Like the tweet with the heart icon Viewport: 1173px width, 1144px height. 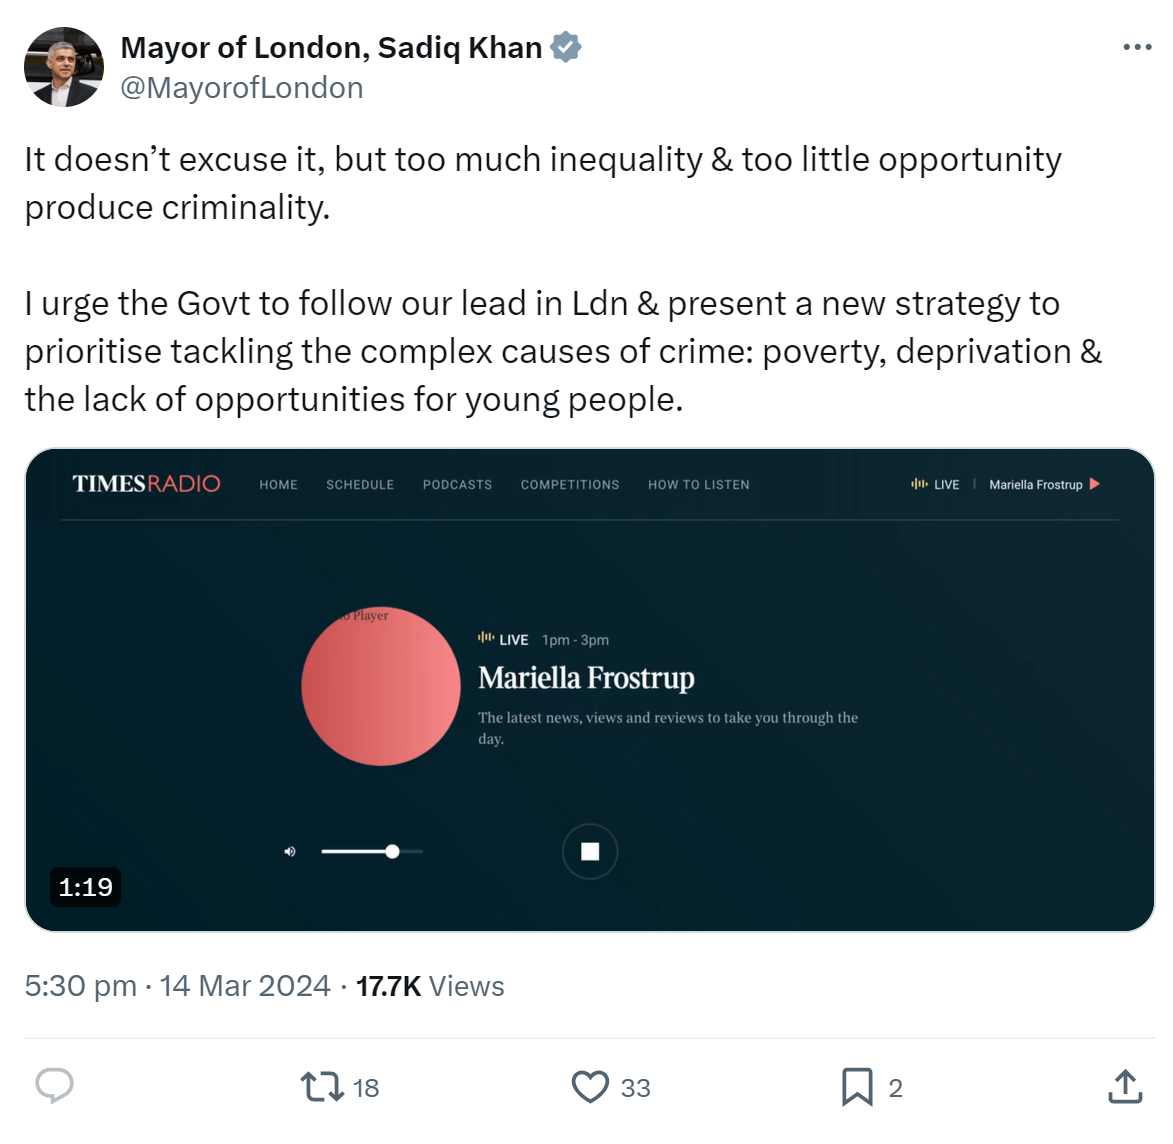click(590, 1087)
